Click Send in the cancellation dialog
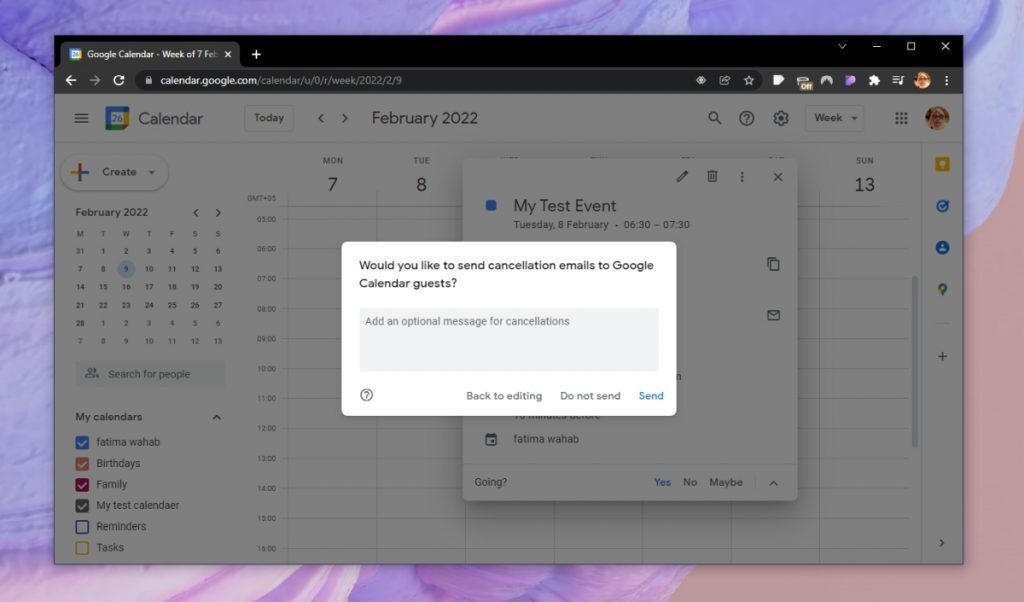 click(650, 396)
